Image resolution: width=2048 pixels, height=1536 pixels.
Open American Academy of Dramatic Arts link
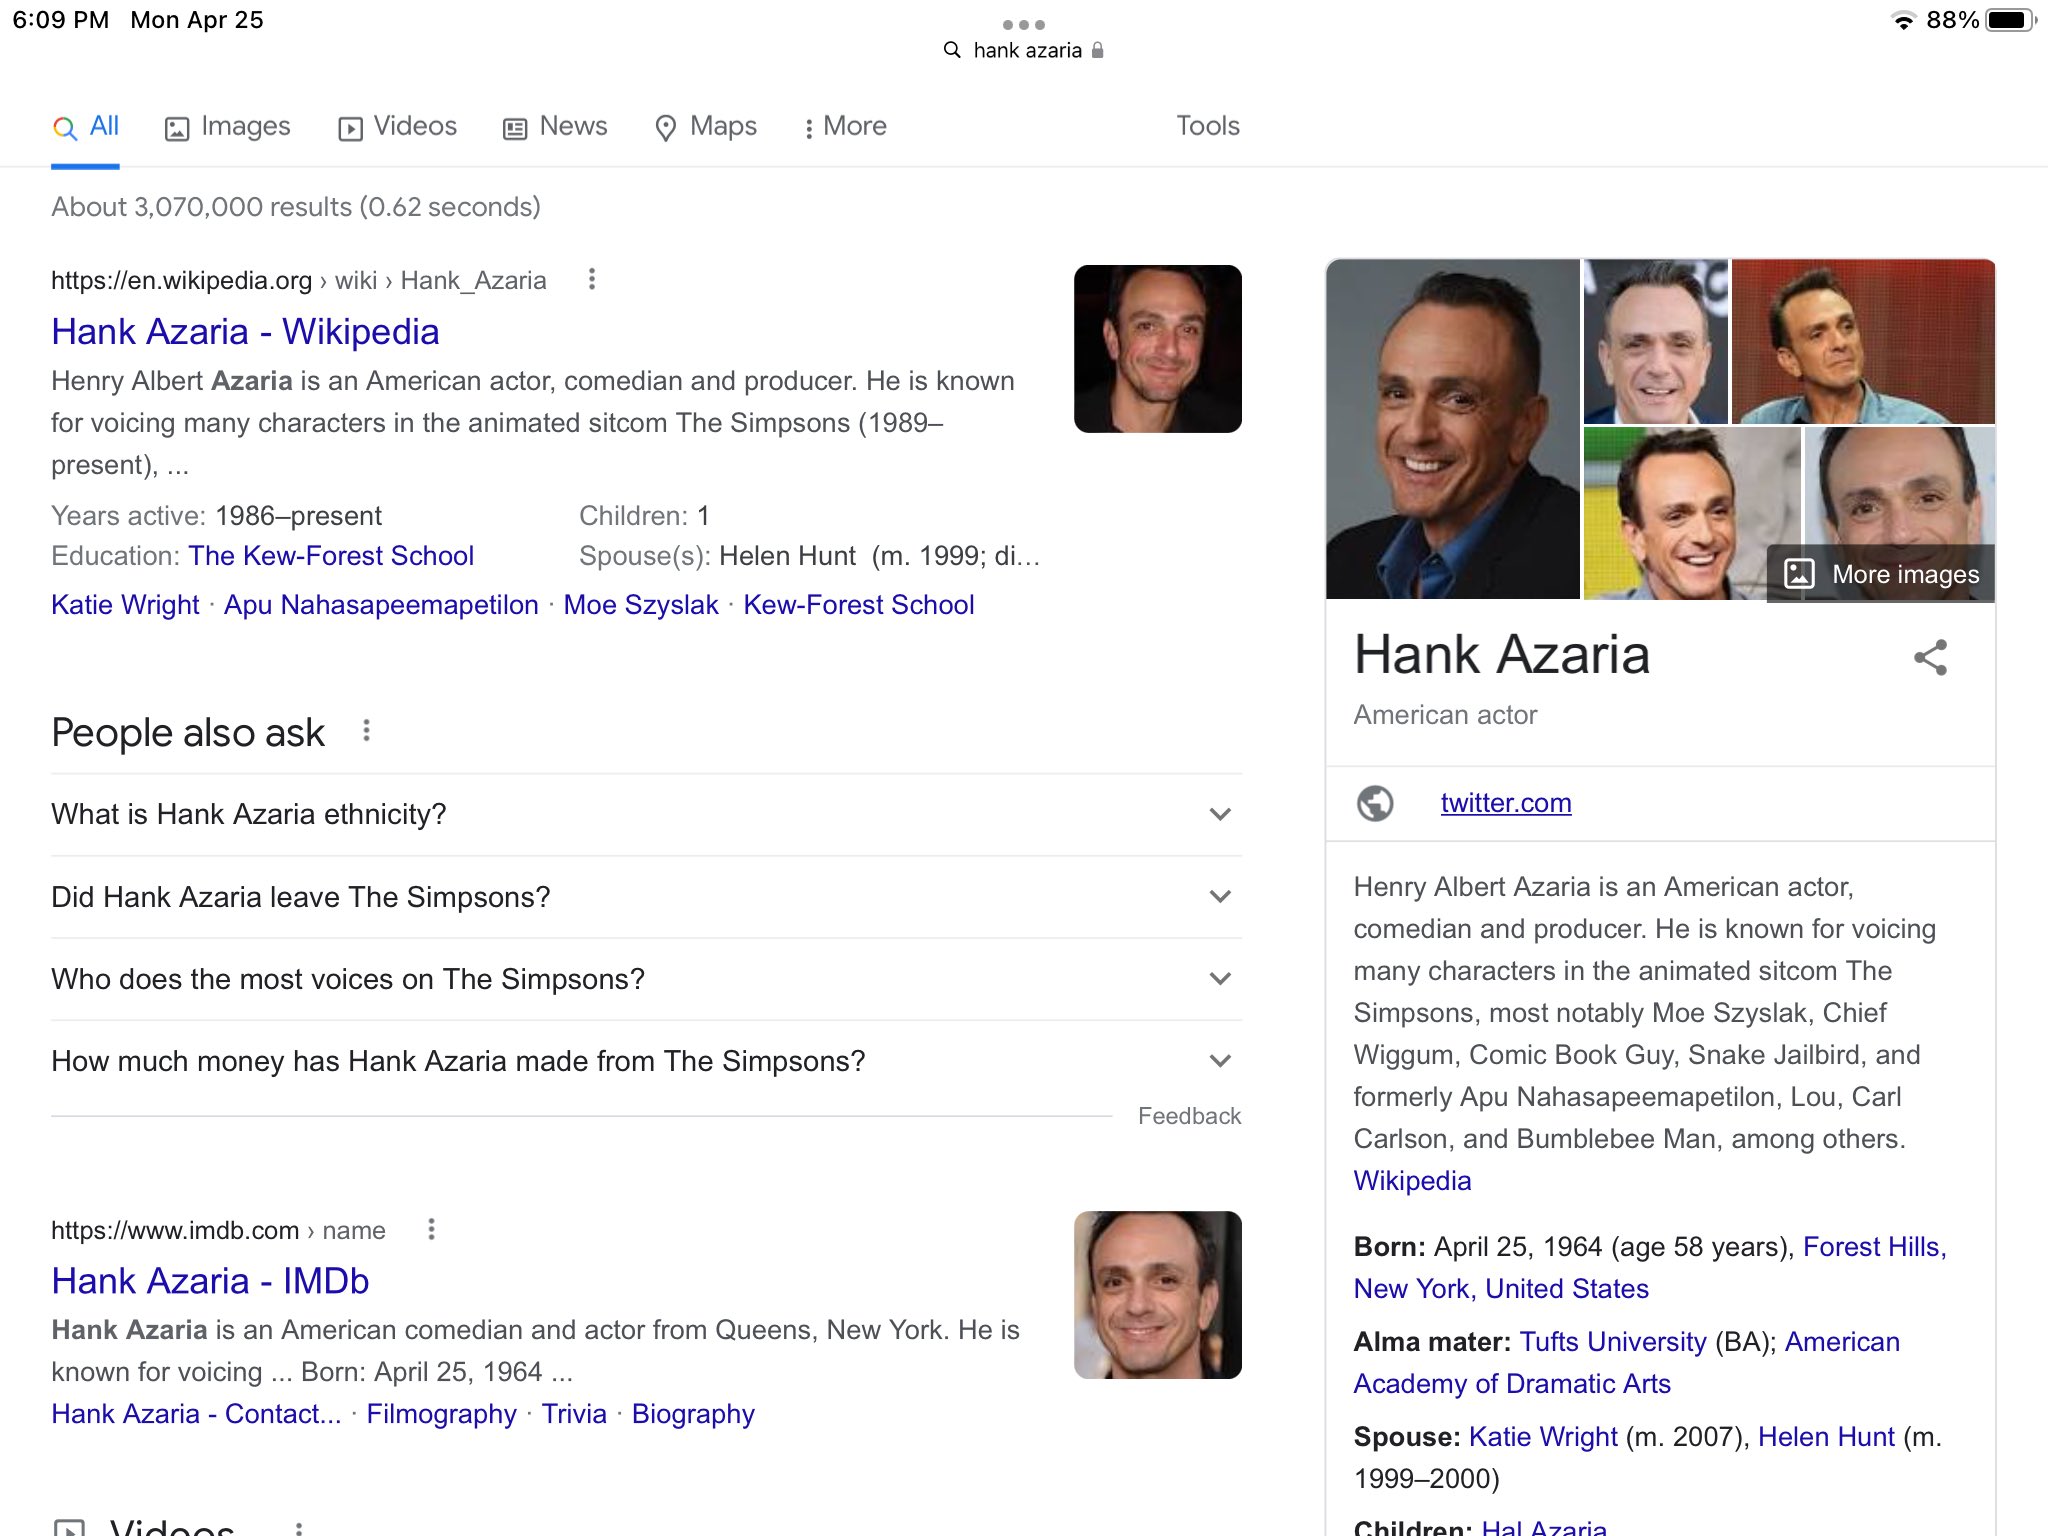point(1627,1363)
